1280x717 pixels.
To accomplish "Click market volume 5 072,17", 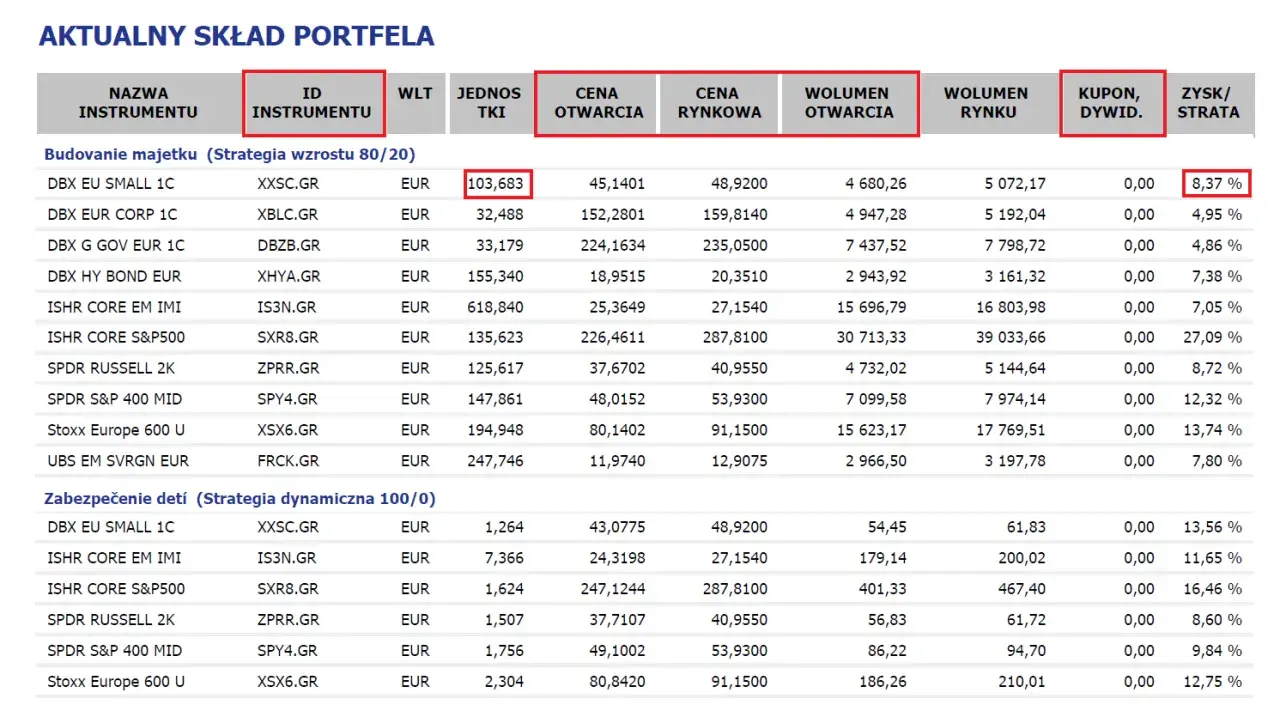I will [x=1014, y=184].
